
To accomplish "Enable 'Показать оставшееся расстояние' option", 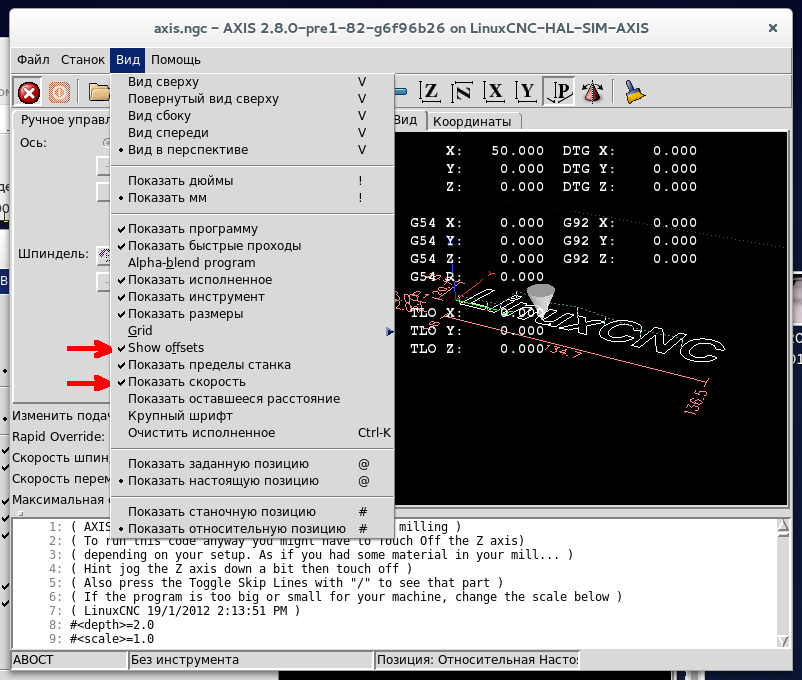I will click(x=252, y=399).
